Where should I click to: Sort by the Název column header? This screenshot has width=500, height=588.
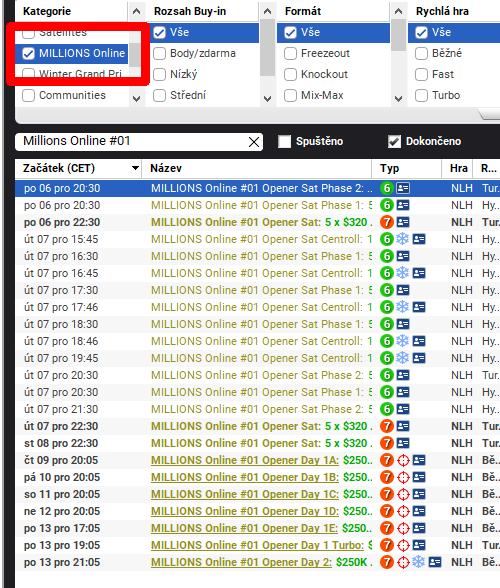pyautogui.click(x=257, y=168)
